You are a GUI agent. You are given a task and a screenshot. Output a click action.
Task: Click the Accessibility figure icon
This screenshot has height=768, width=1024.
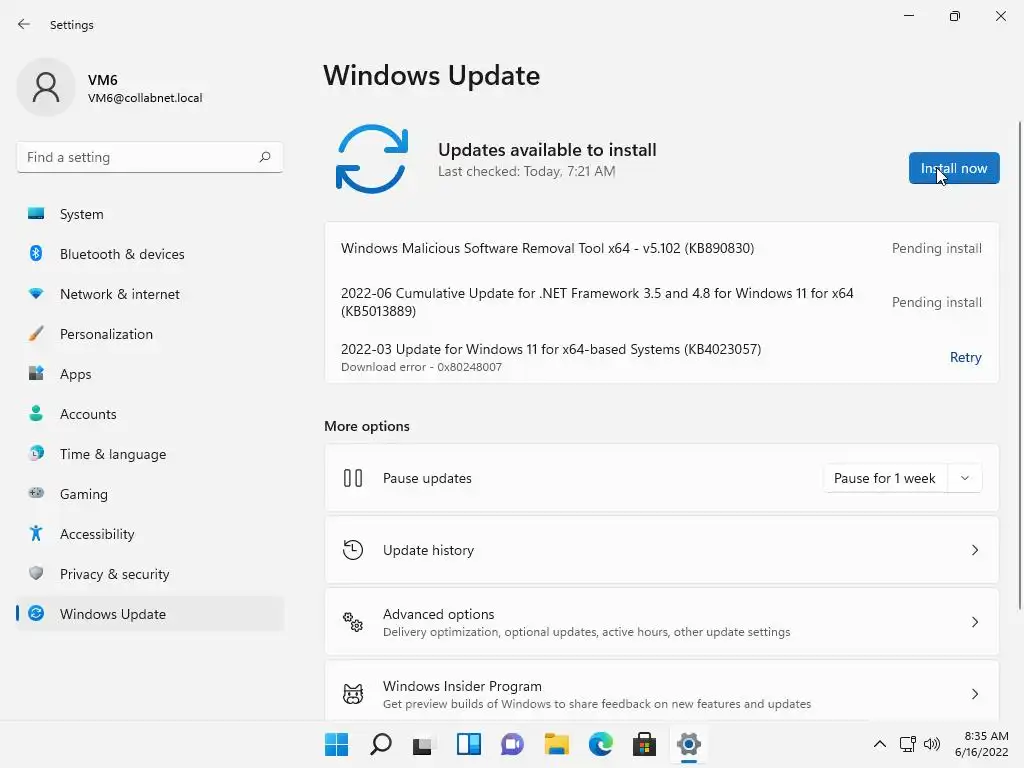click(36, 534)
